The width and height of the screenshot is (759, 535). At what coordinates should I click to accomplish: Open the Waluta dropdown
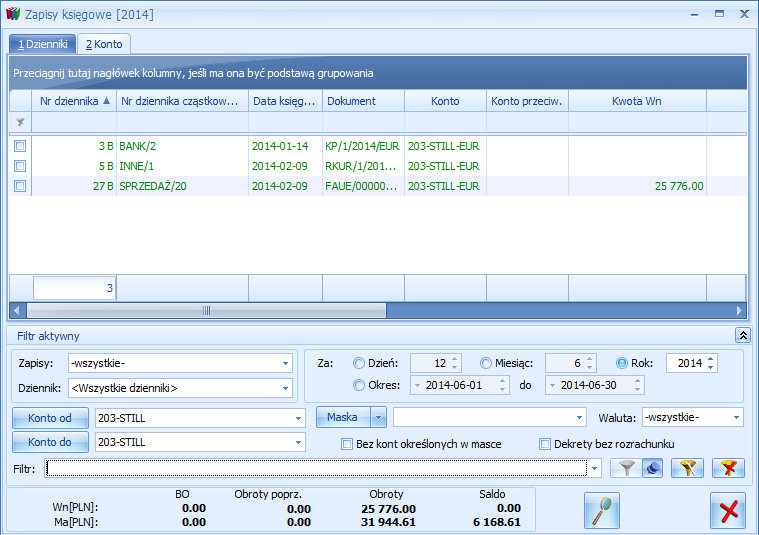click(736, 417)
